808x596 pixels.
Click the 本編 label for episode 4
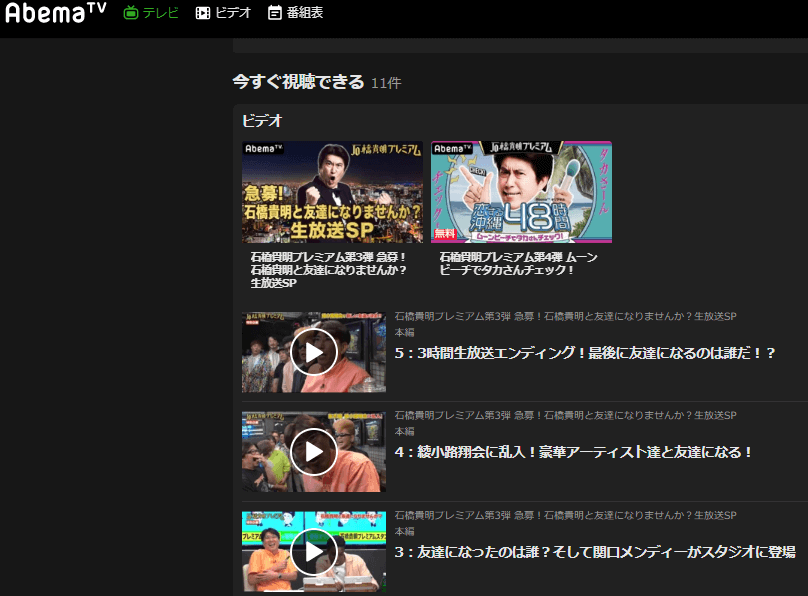[405, 431]
